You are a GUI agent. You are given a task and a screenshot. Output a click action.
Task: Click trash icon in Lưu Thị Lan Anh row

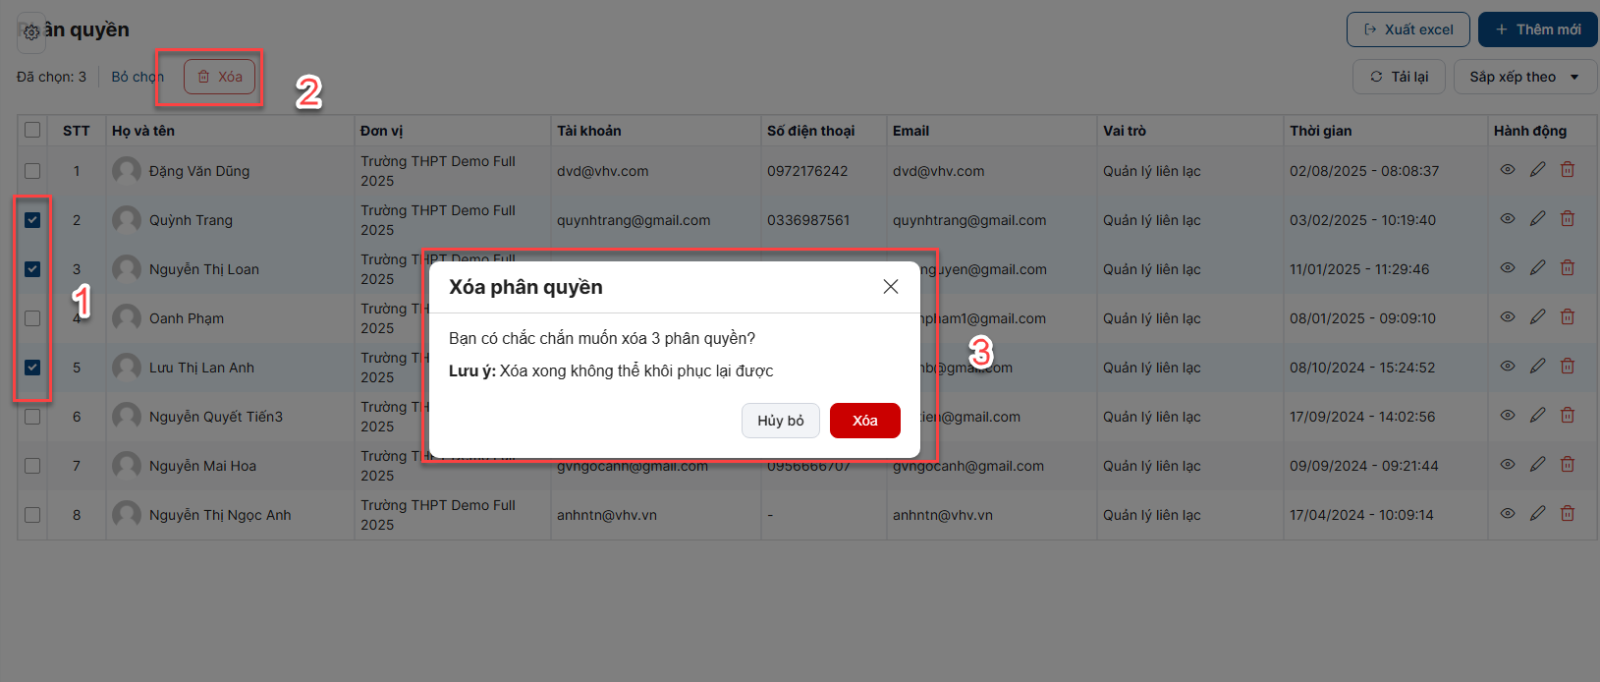click(x=1567, y=366)
